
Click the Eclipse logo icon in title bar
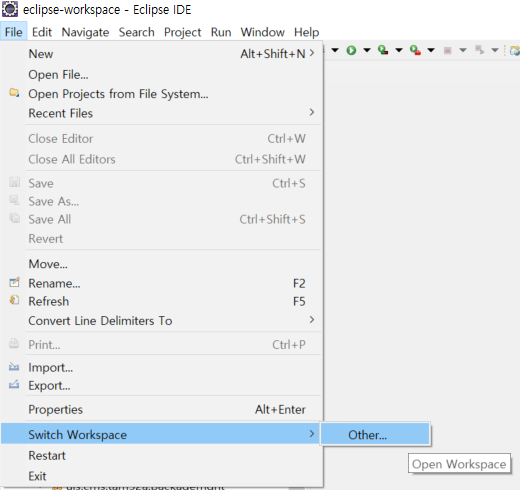tap(10, 9)
